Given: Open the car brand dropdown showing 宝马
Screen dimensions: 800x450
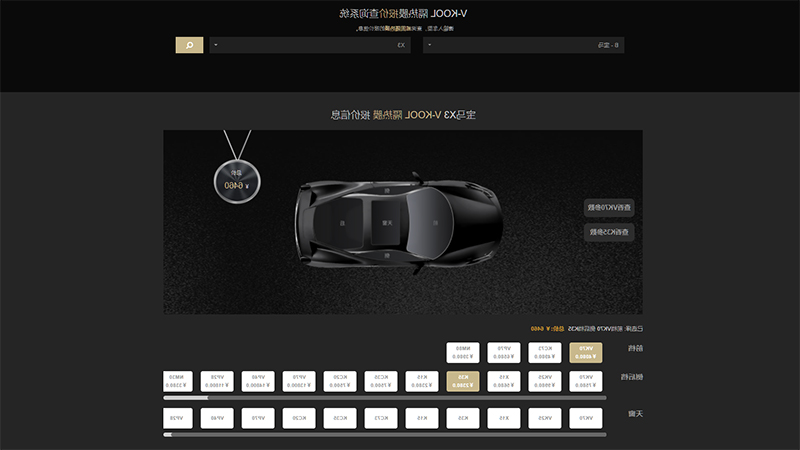Looking at the screenshot, I should pyautogui.click(x=523, y=45).
